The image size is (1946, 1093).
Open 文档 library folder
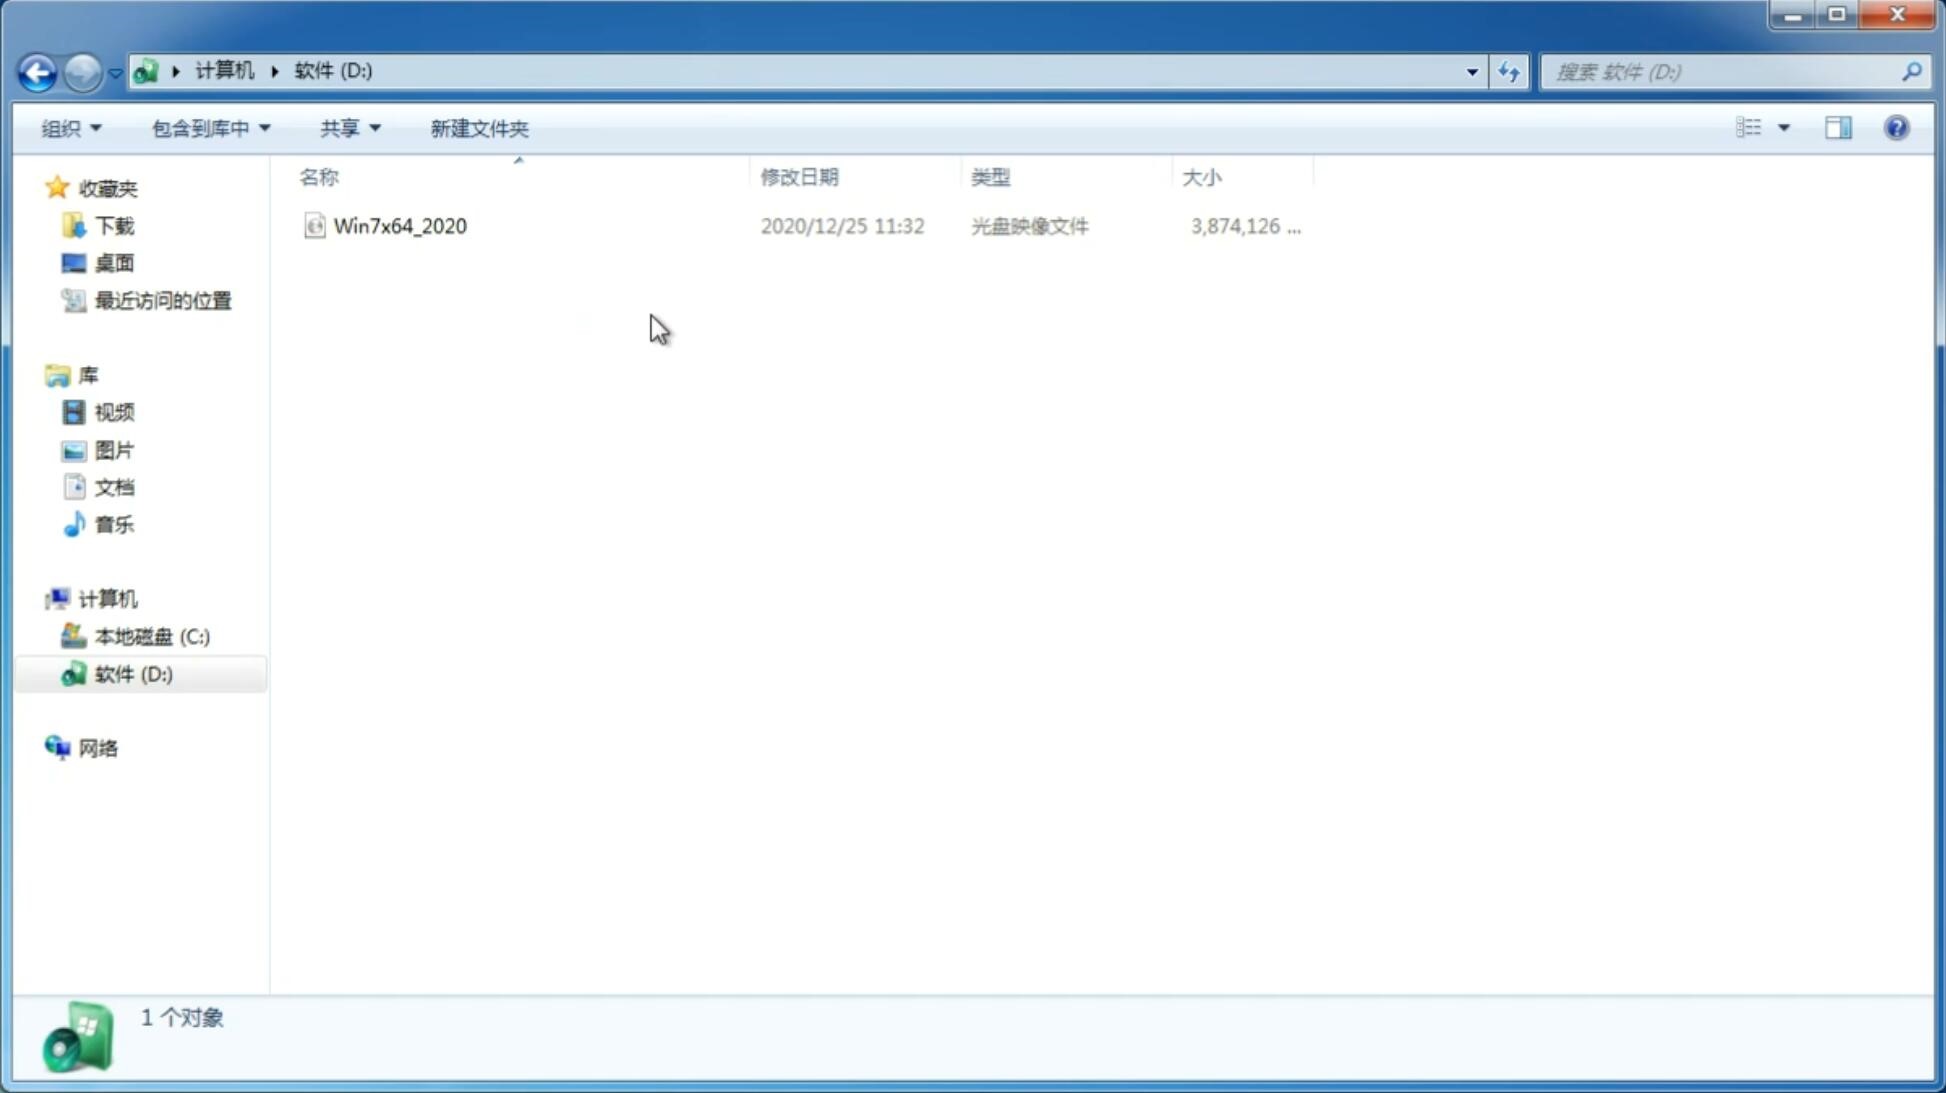pyautogui.click(x=114, y=486)
